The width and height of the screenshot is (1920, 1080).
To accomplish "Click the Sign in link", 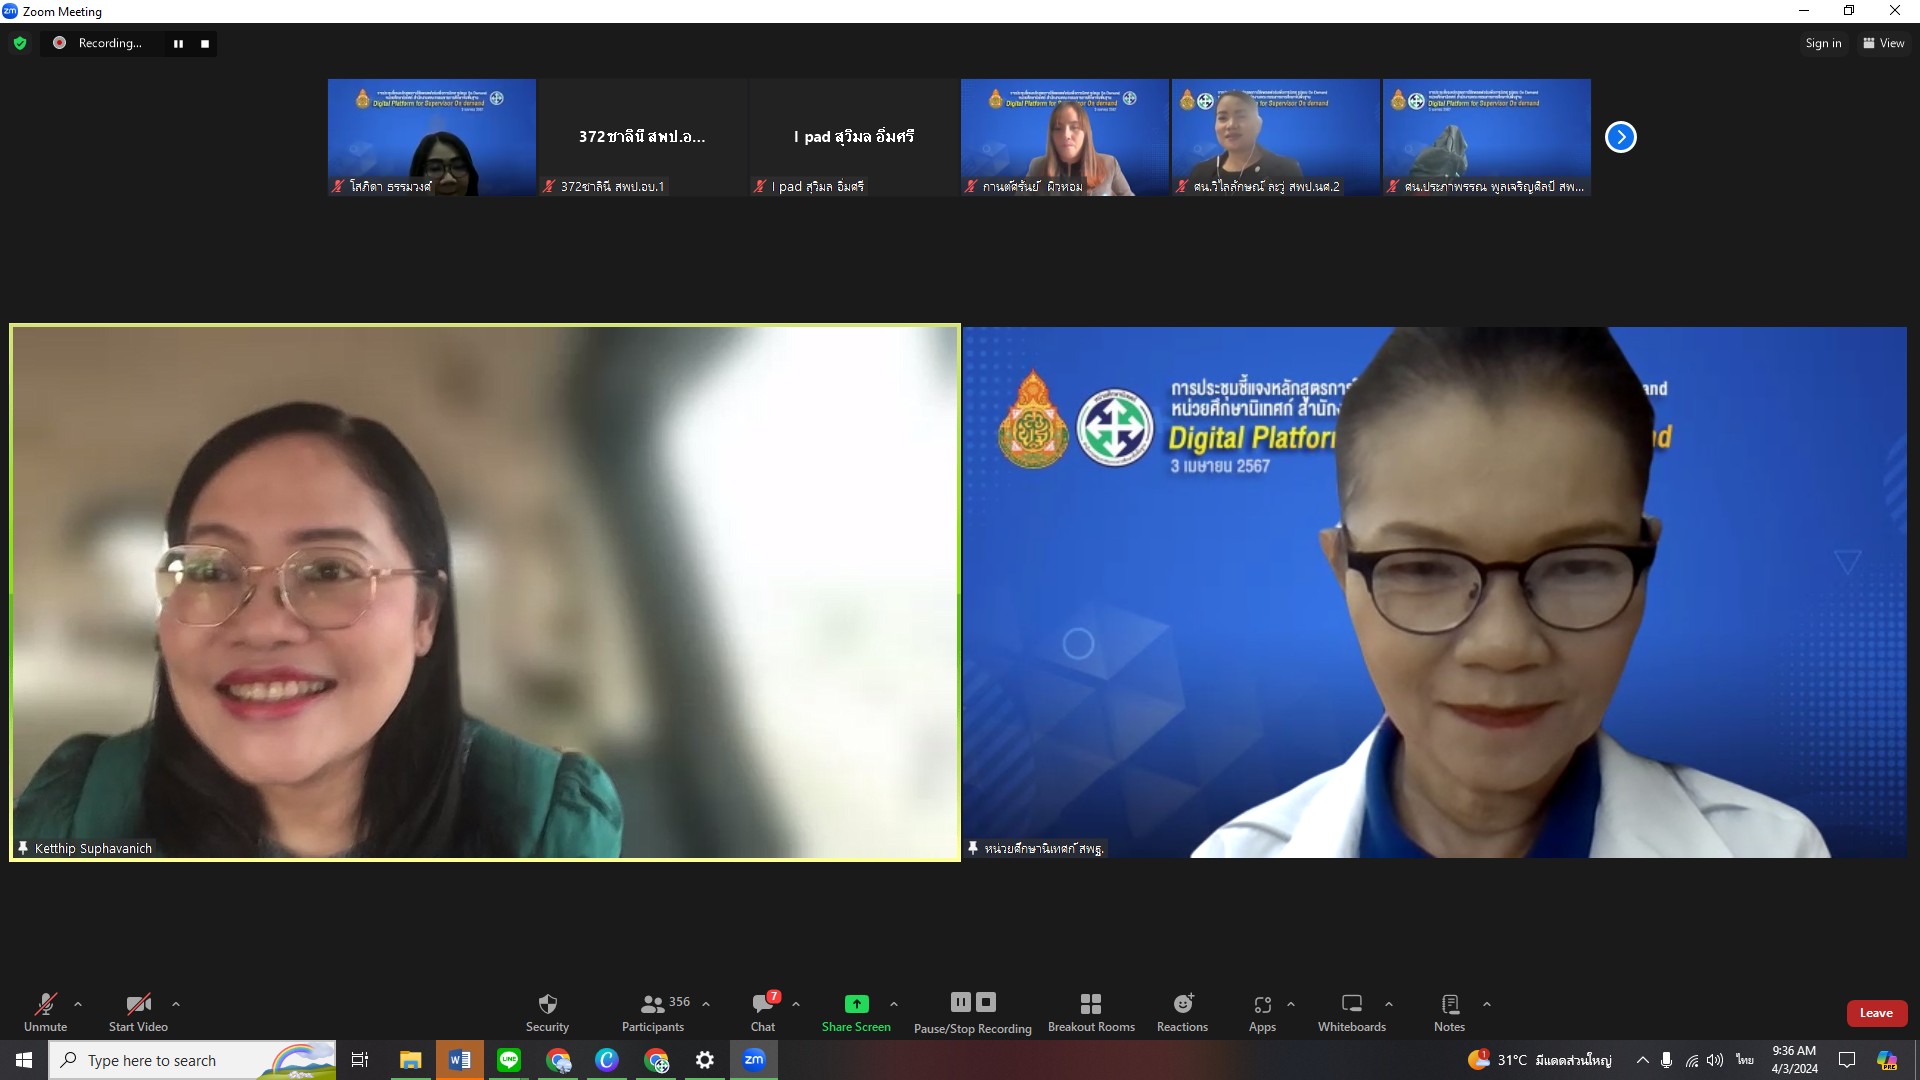I will point(1823,43).
